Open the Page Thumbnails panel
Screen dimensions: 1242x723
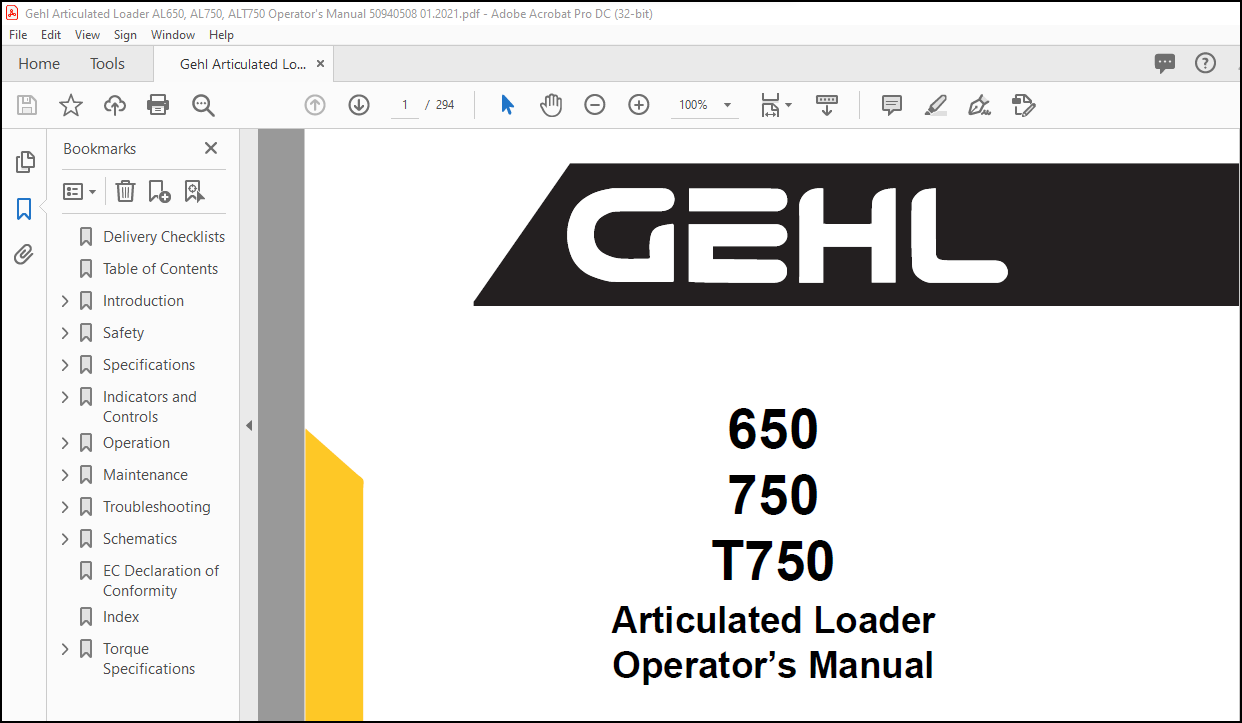(x=24, y=161)
